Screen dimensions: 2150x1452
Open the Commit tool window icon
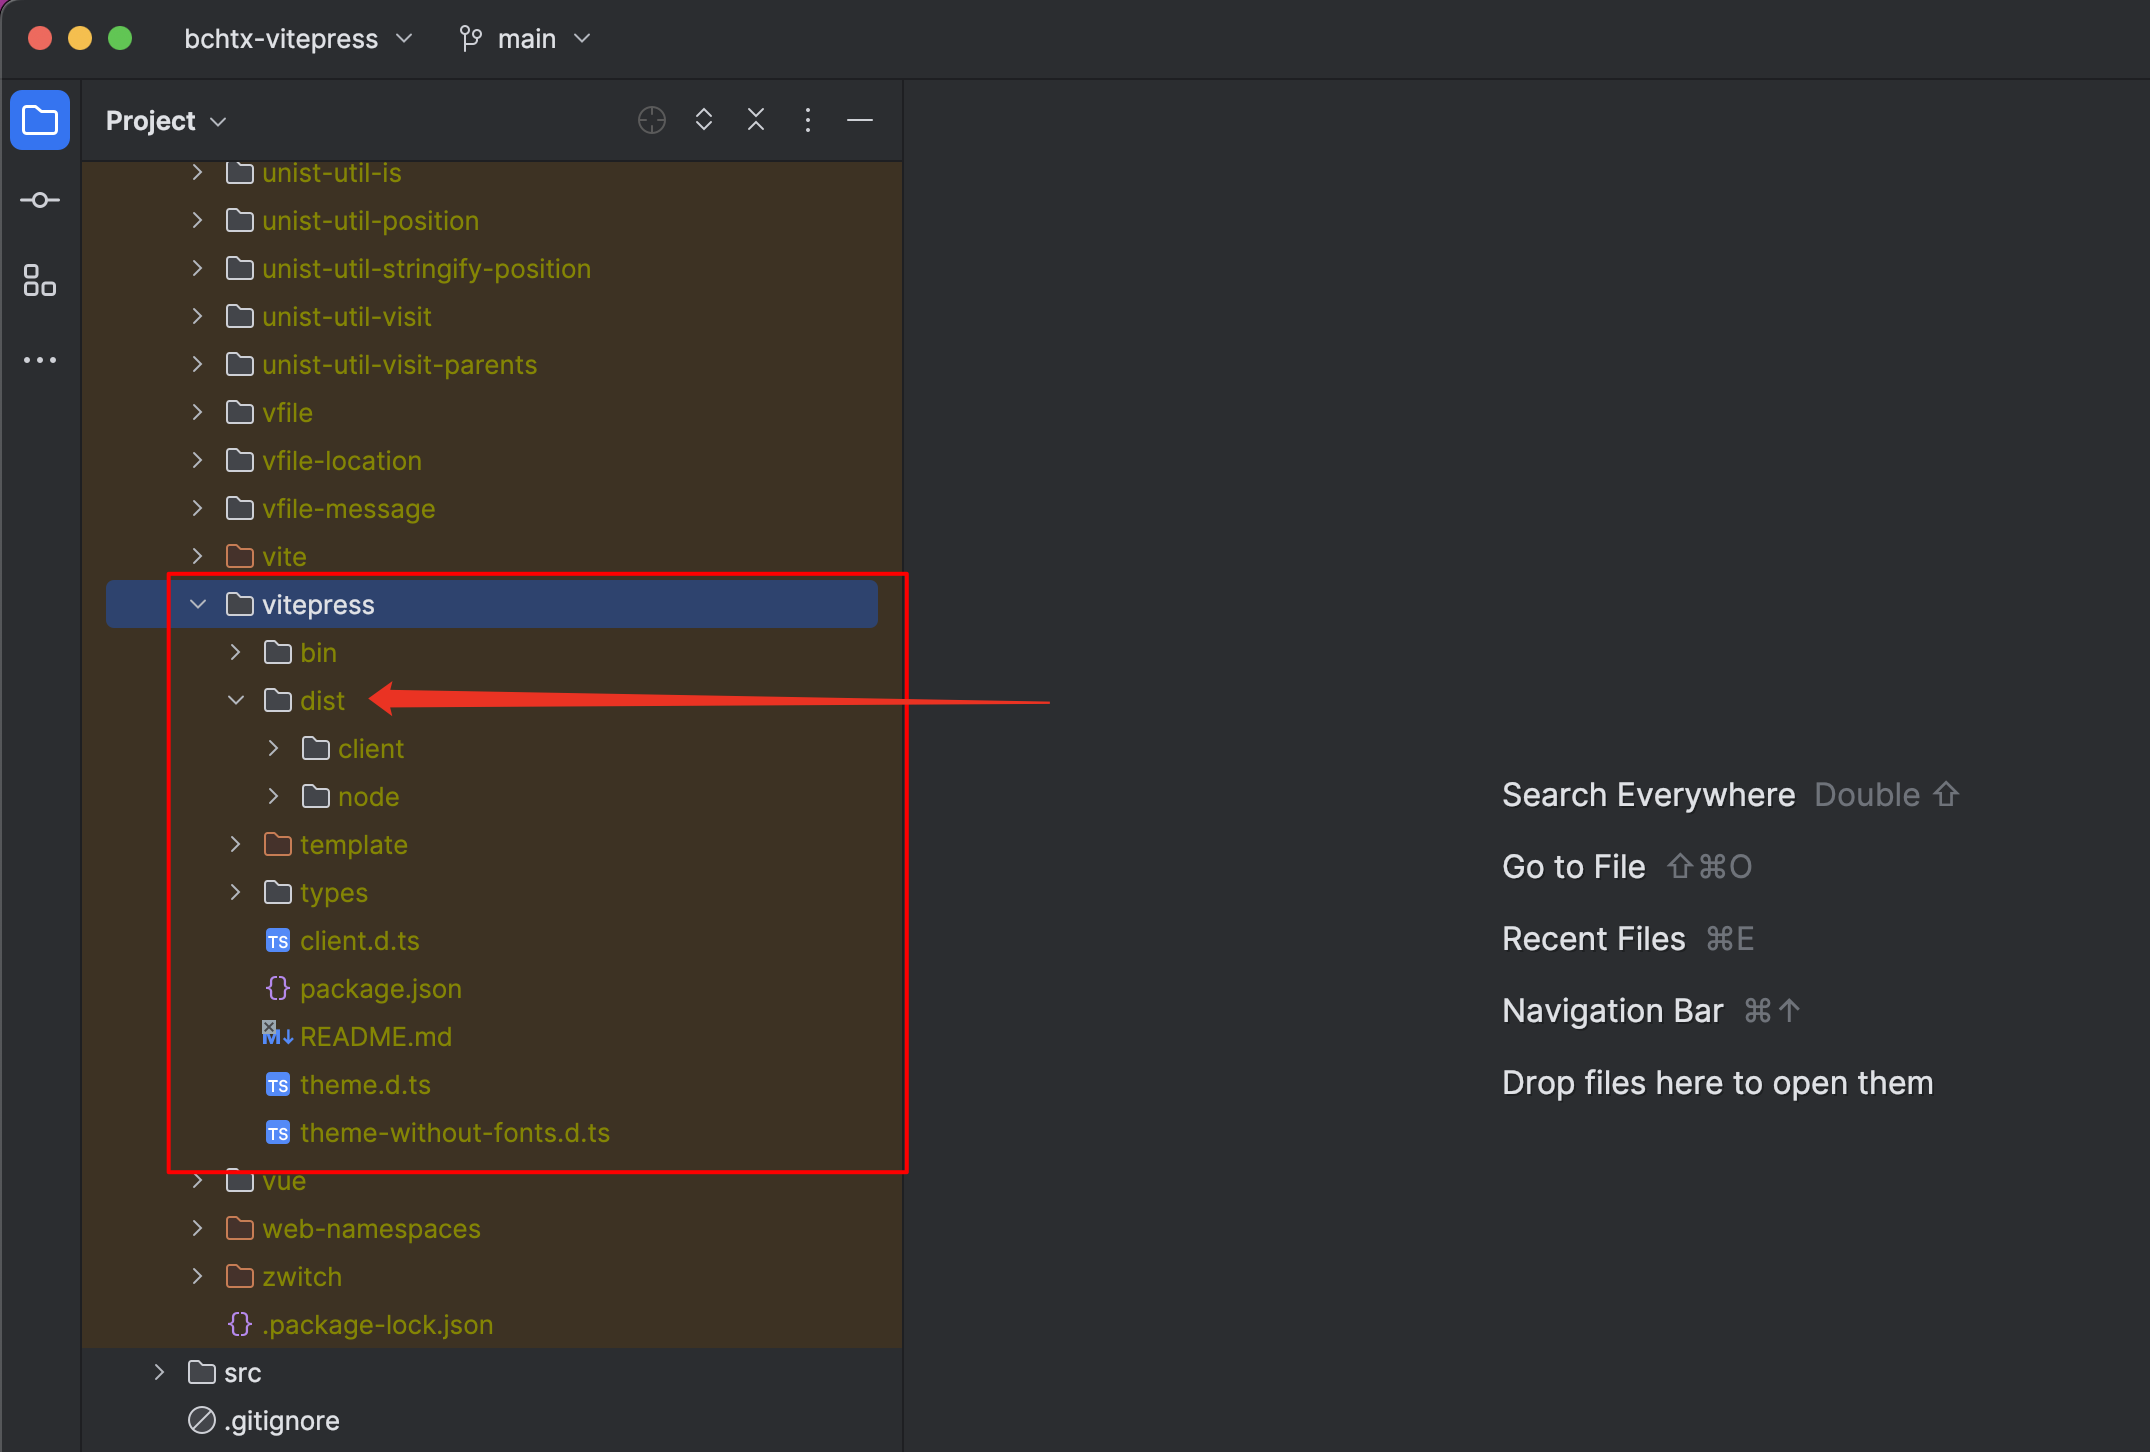tap(40, 201)
